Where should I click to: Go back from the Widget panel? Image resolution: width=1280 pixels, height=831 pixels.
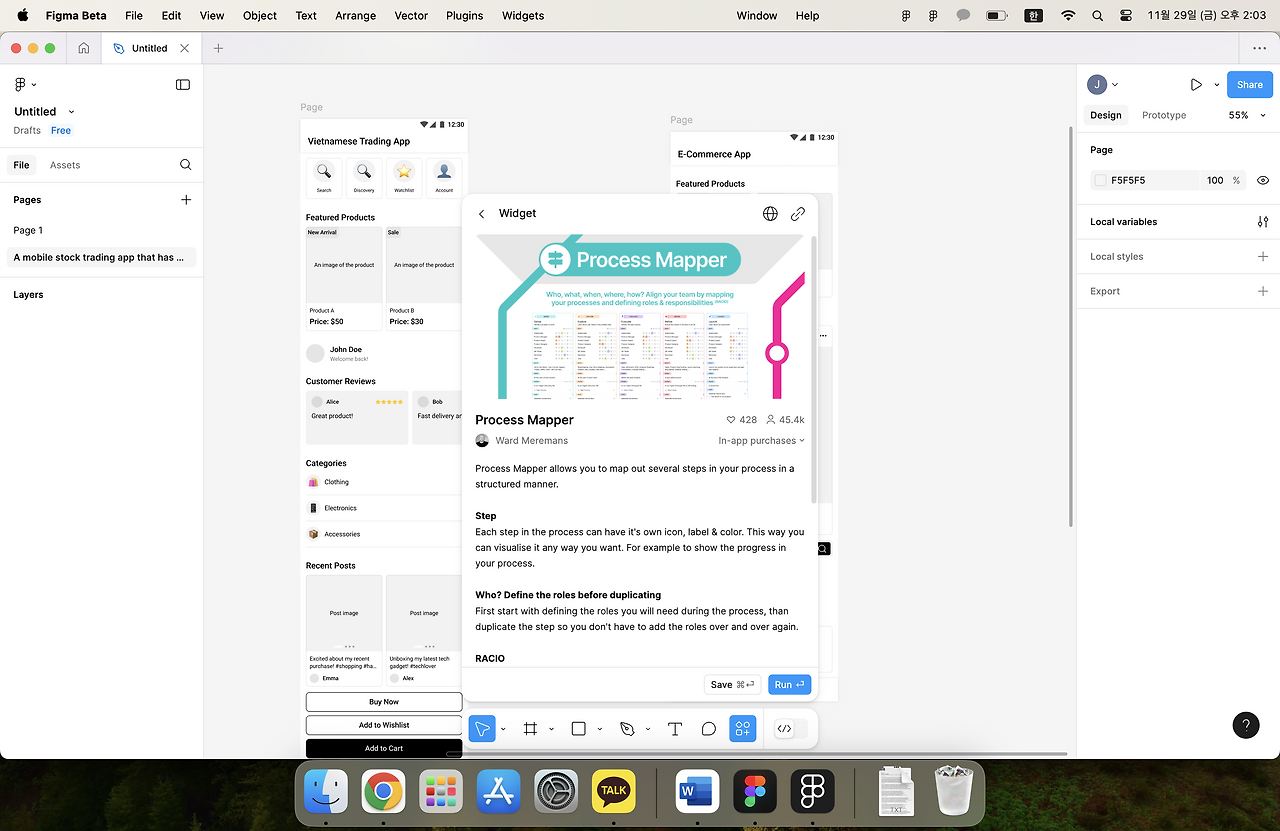click(481, 214)
